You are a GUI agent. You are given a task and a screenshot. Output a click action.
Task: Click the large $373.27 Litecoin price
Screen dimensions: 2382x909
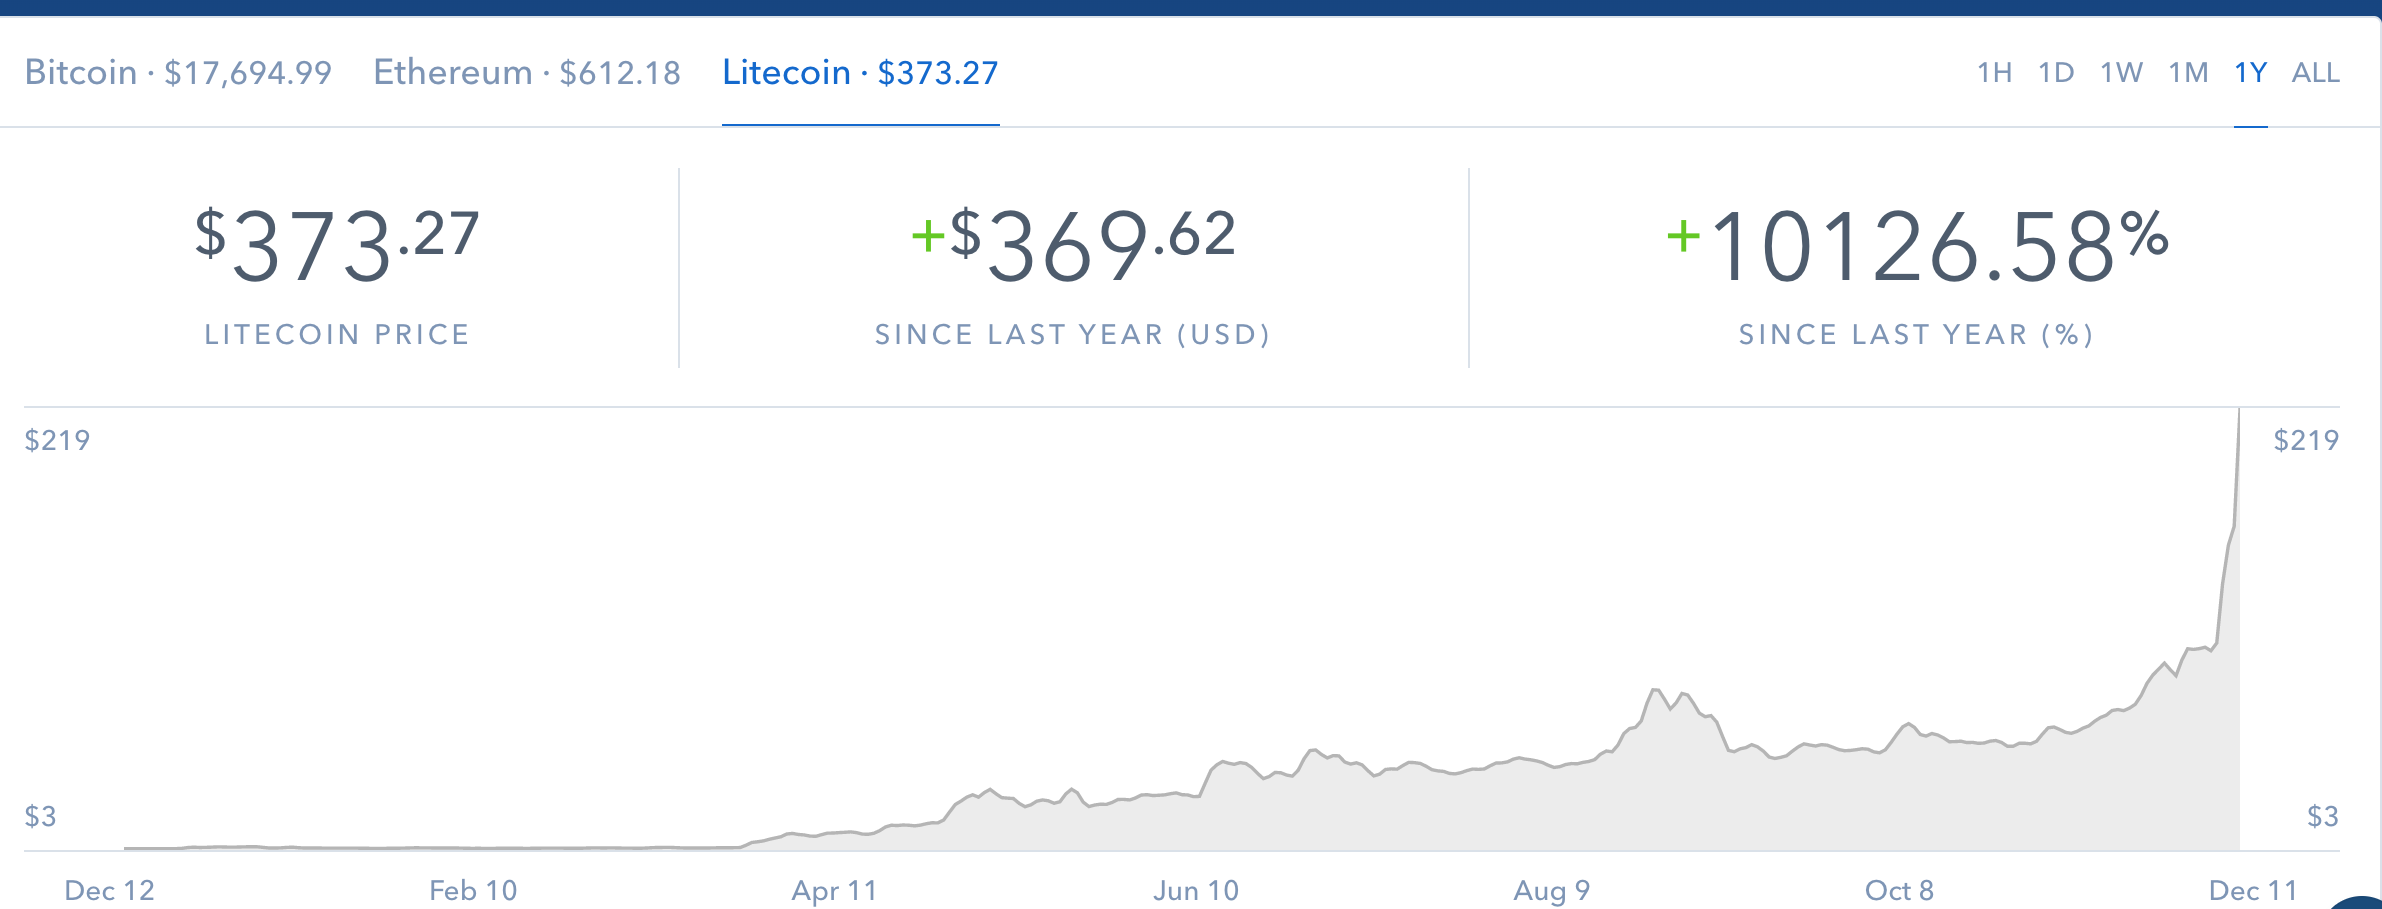[337, 245]
